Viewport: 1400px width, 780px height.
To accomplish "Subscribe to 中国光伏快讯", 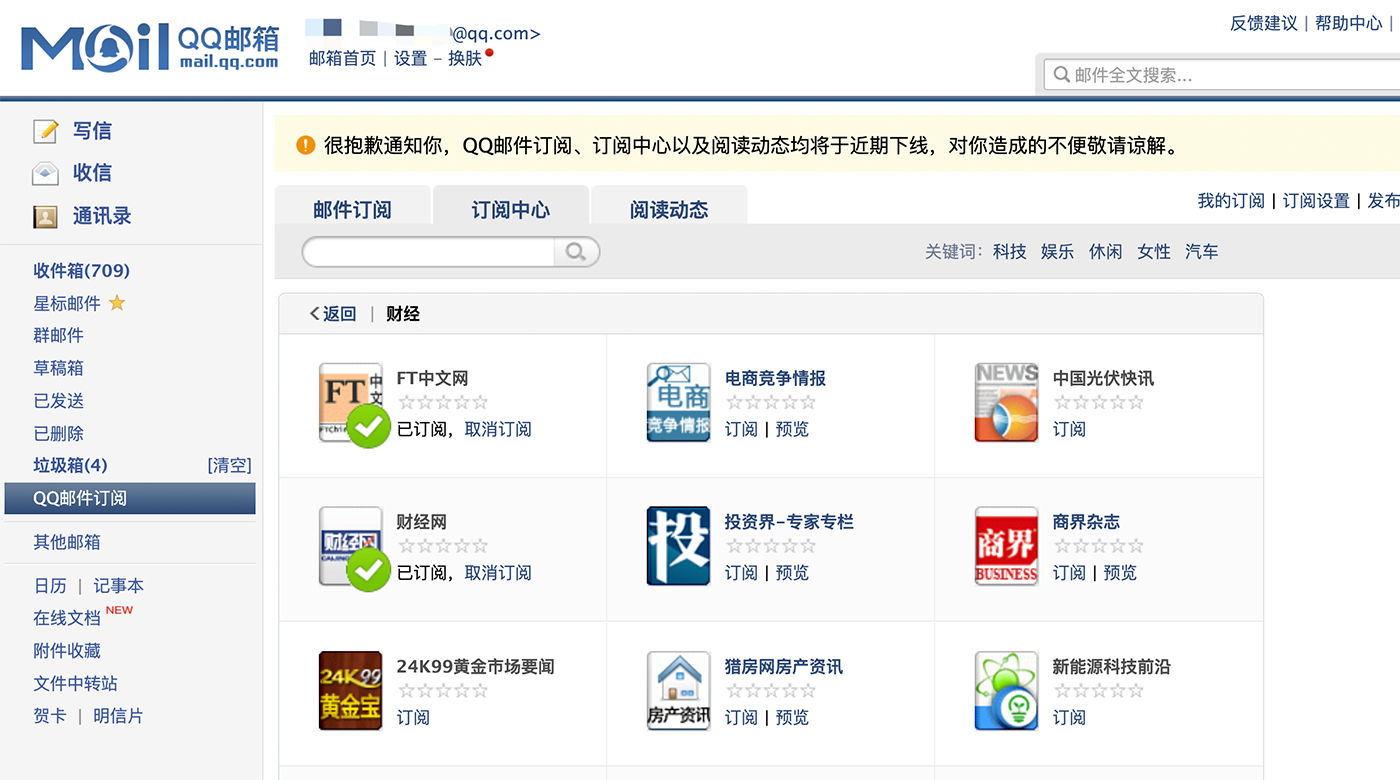I will point(1069,429).
